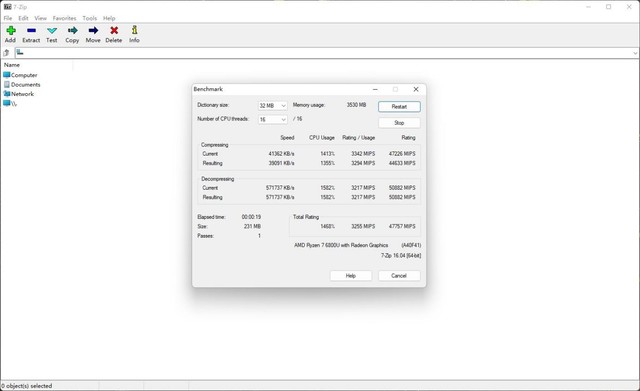This screenshot has height=391, width=640.
Task: Choose the Move arrow toolbar icon
Action: [93, 31]
